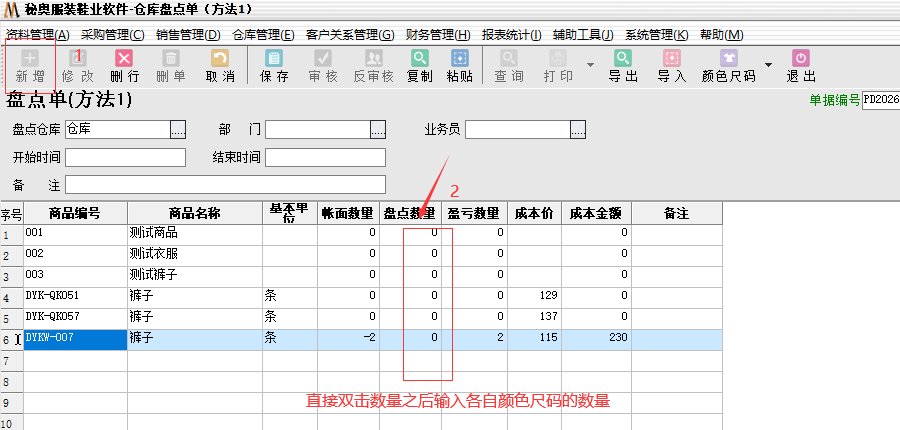The width and height of the screenshot is (900, 430).
Task: Open the 颜色尺码 (Color size) tool
Action: pos(728,66)
